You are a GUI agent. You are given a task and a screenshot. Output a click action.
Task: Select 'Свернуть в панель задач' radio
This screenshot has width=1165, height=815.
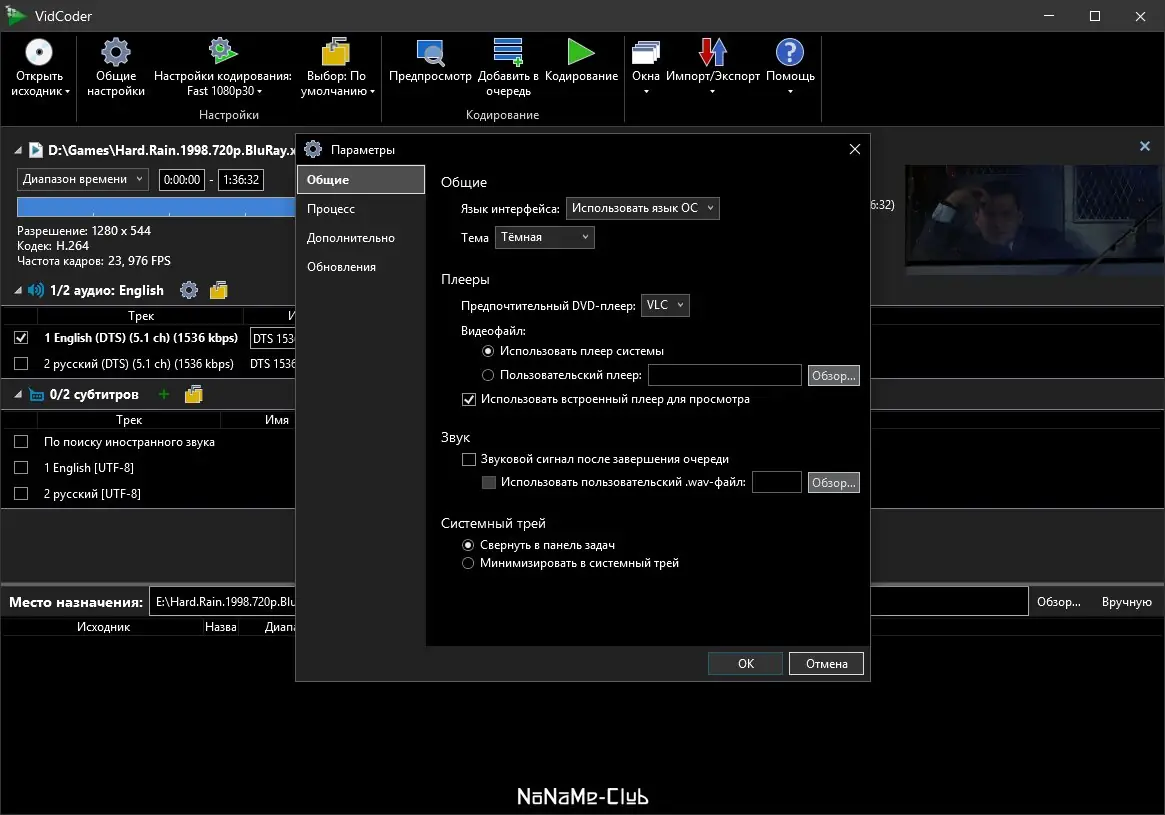click(468, 545)
